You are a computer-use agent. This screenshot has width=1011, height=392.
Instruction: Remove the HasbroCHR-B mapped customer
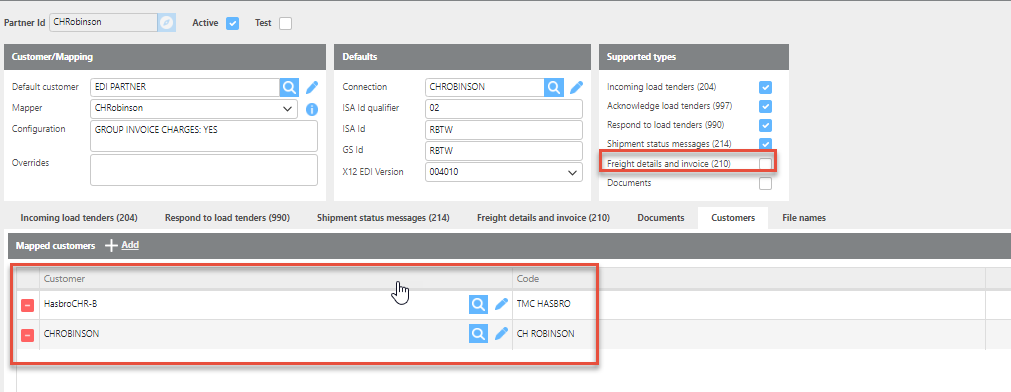pos(28,304)
